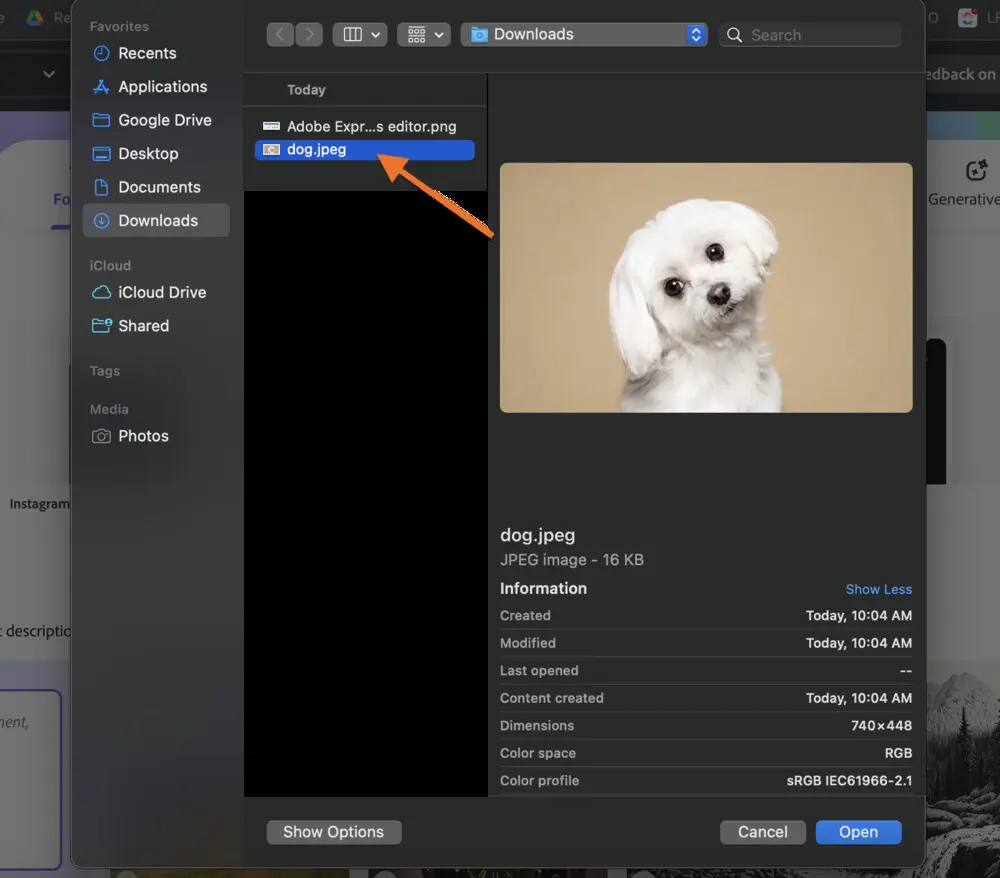The width and height of the screenshot is (1000, 878).
Task: Click the Adobe Express png file icon
Action: click(x=272, y=126)
